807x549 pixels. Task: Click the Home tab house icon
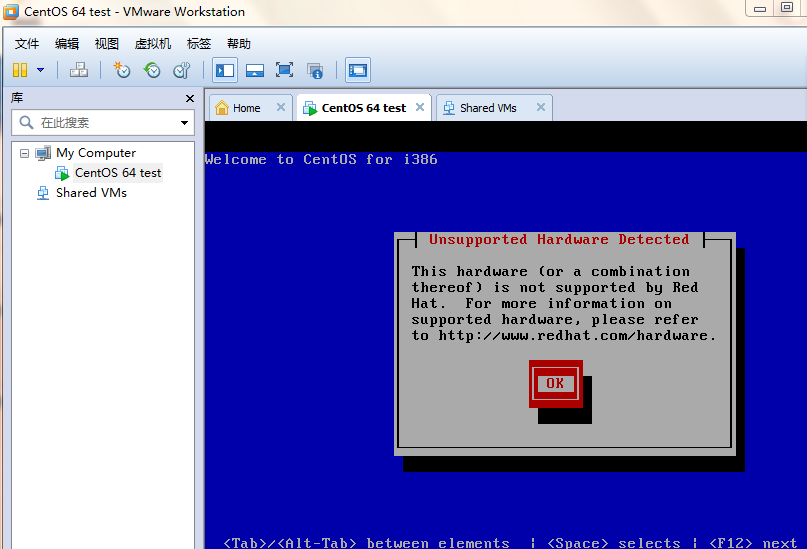pyautogui.click(x=222, y=108)
